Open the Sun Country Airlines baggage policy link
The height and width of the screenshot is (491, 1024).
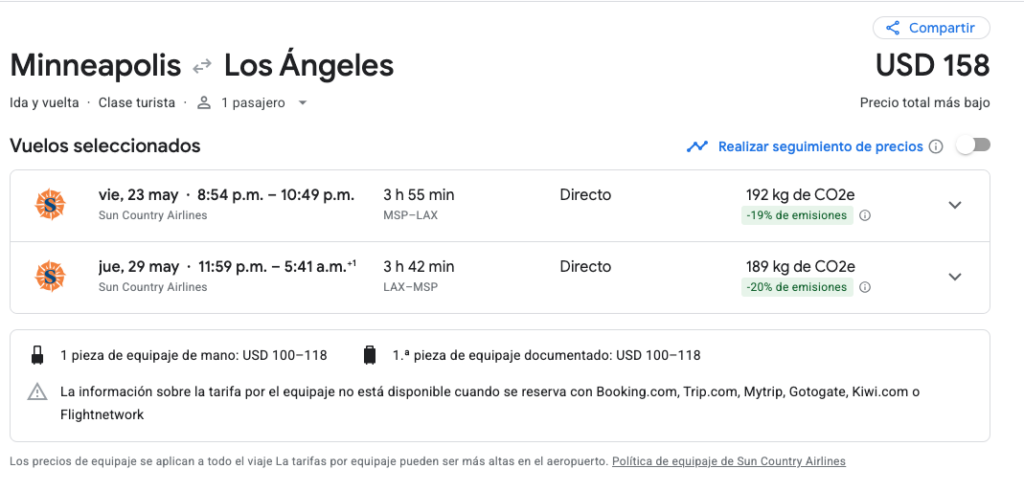click(x=728, y=461)
